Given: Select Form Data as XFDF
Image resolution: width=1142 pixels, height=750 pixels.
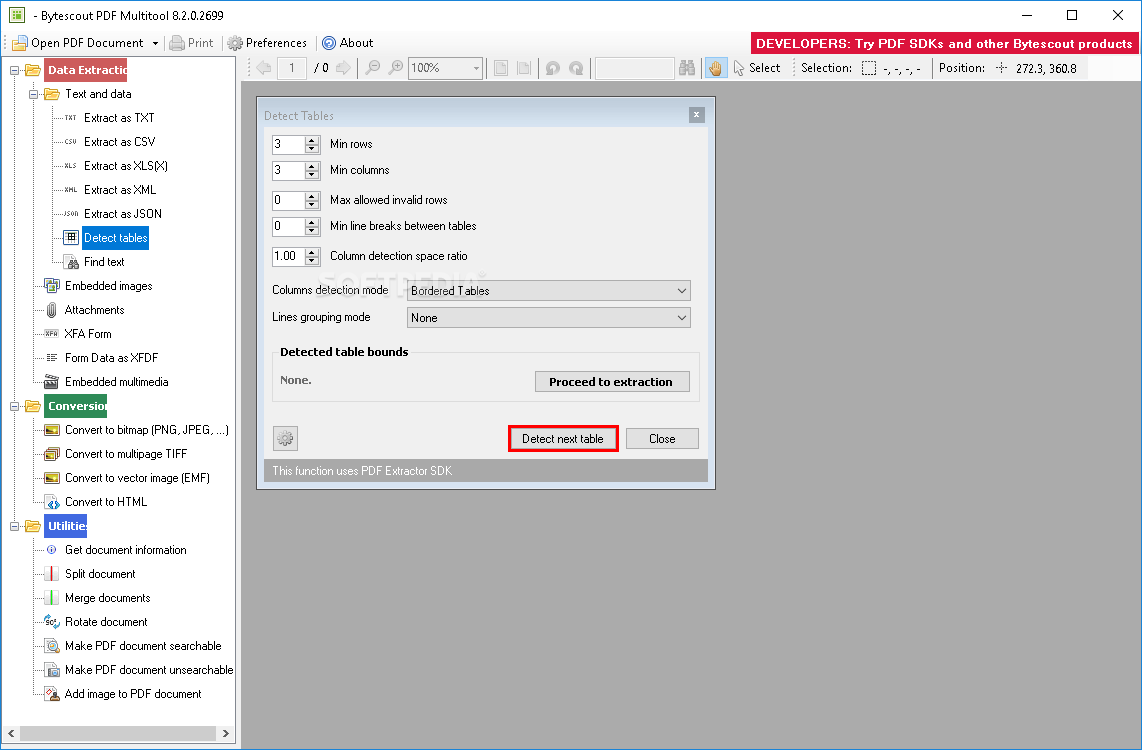Looking at the screenshot, I should pos(111,358).
